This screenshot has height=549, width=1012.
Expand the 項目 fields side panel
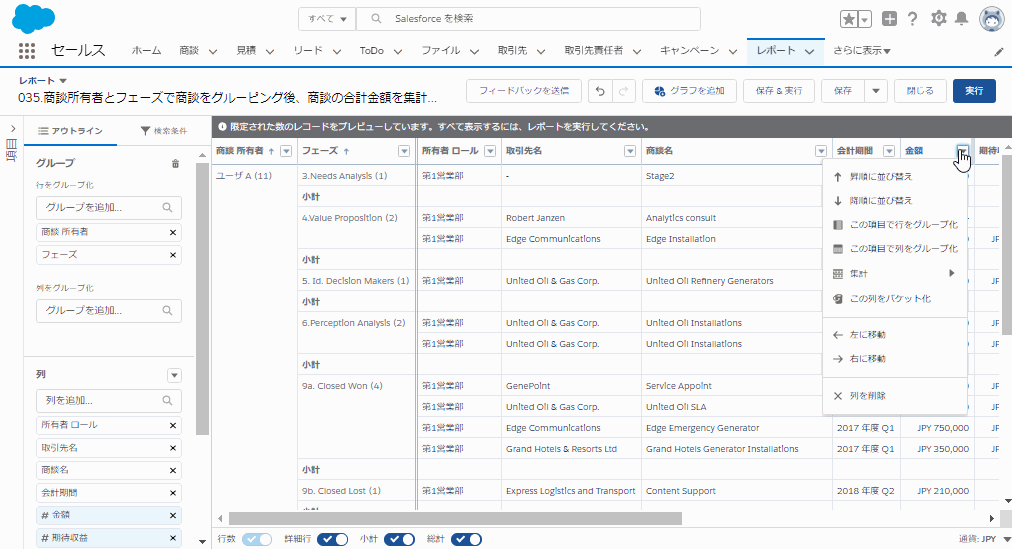click(12, 128)
